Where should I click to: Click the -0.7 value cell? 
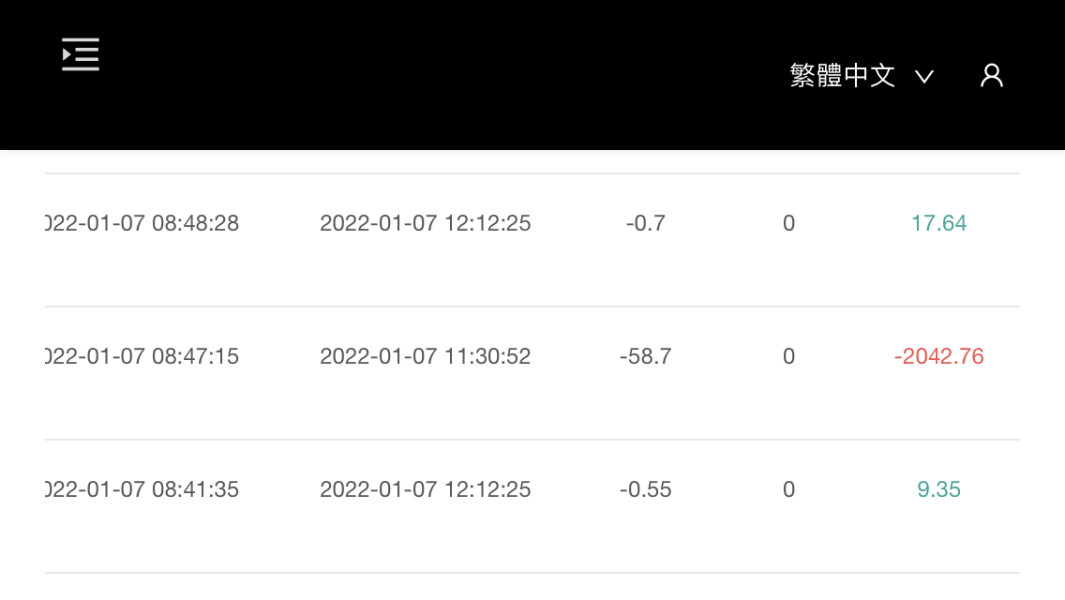click(645, 223)
